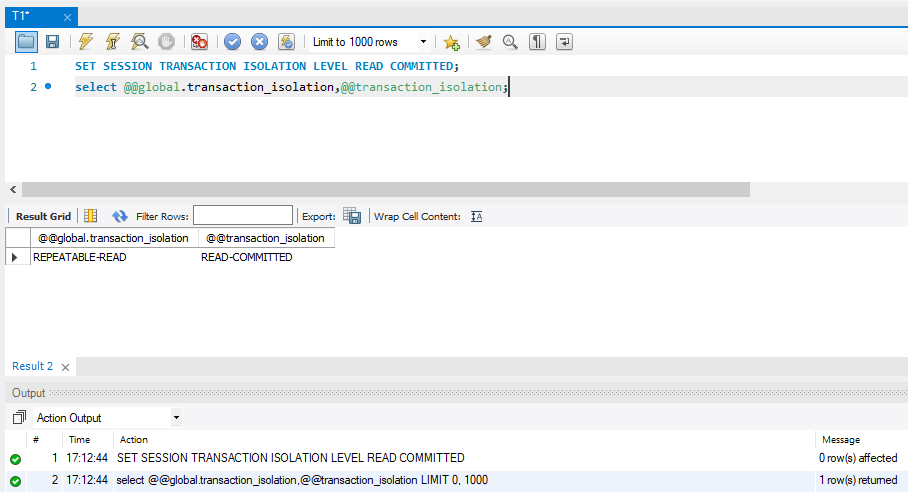Click the '1 row(s) returned' message

pyautogui.click(x=858, y=480)
